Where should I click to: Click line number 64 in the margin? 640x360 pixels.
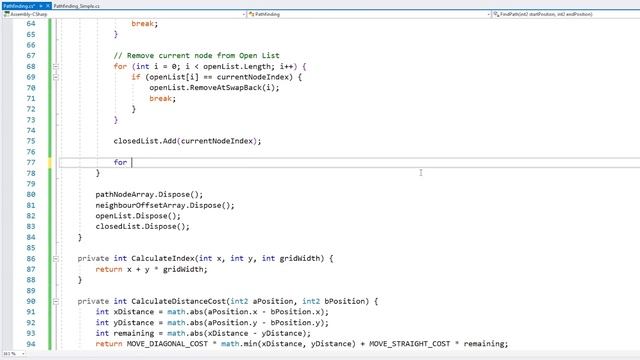[x=31, y=24]
